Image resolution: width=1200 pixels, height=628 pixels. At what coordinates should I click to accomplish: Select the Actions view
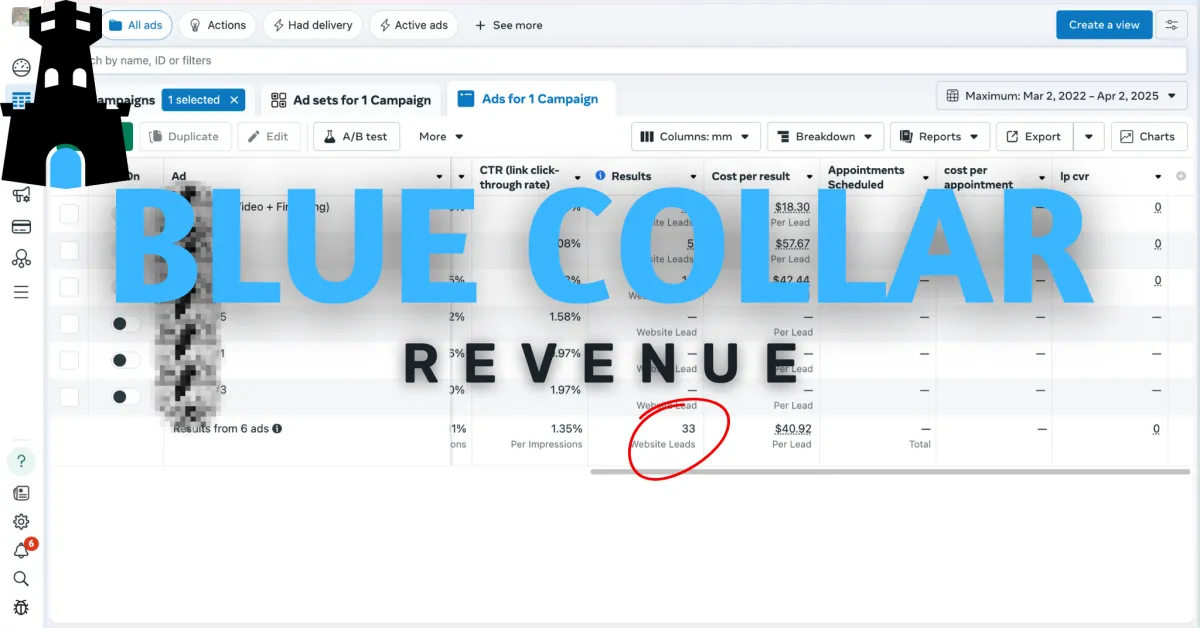pos(217,25)
